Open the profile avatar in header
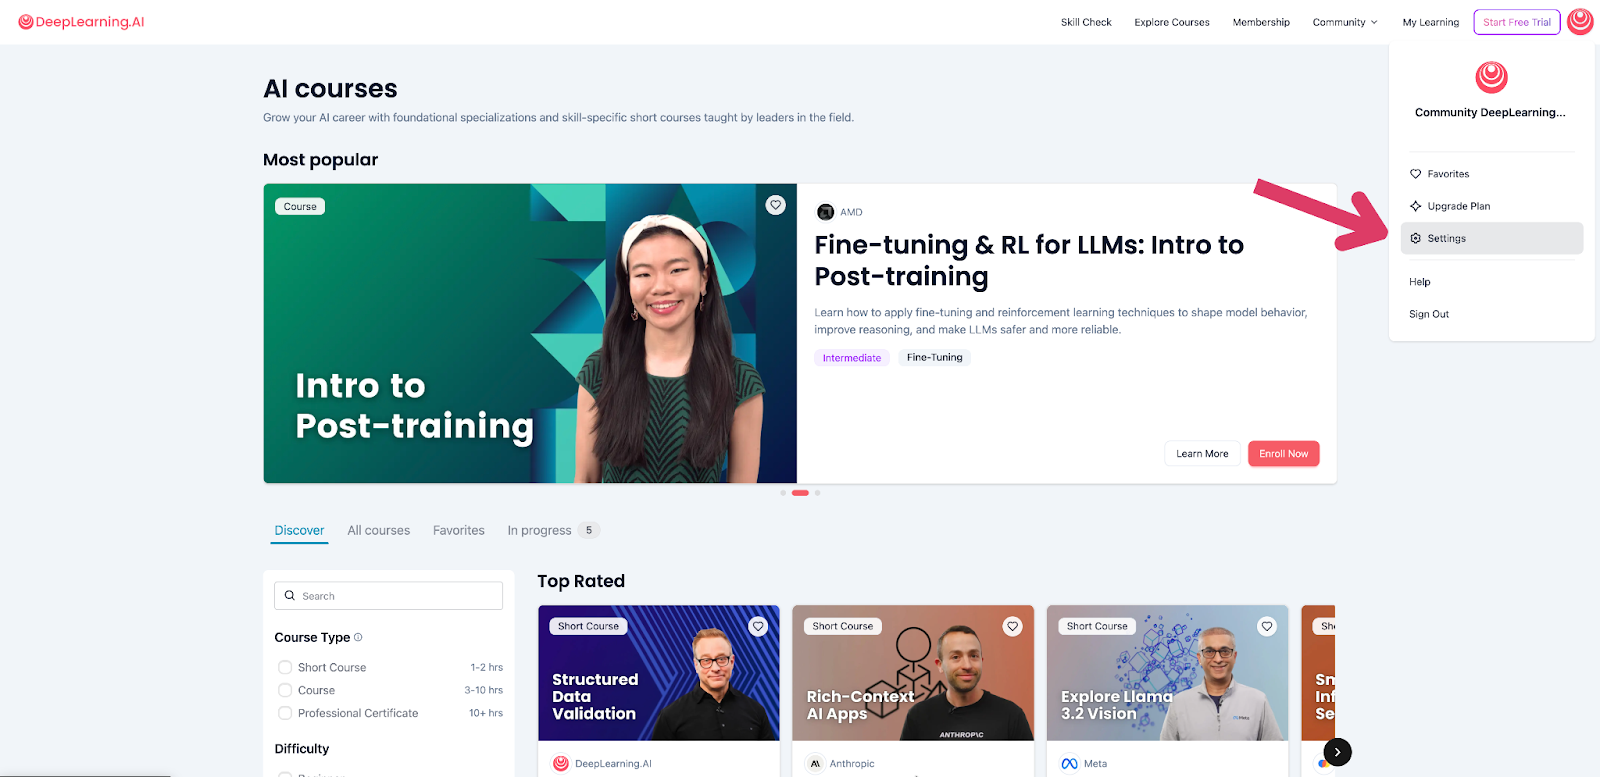 [1580, 21]
